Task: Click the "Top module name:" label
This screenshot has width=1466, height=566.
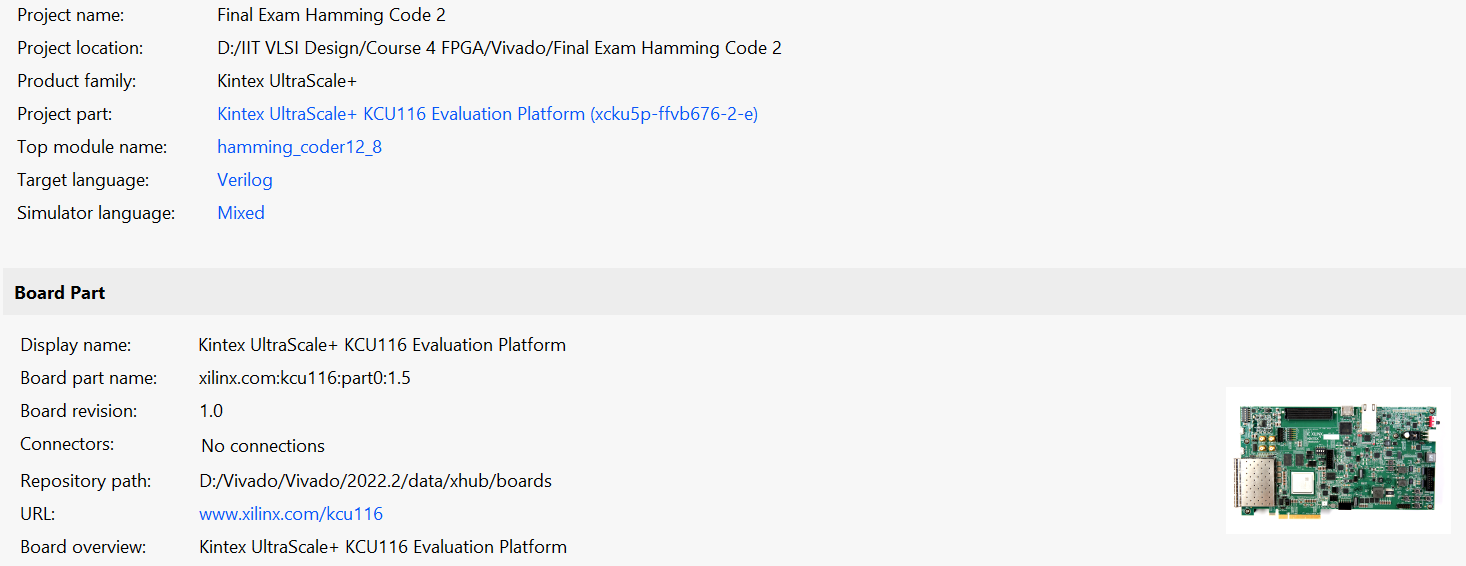Action: coord(92,147)
